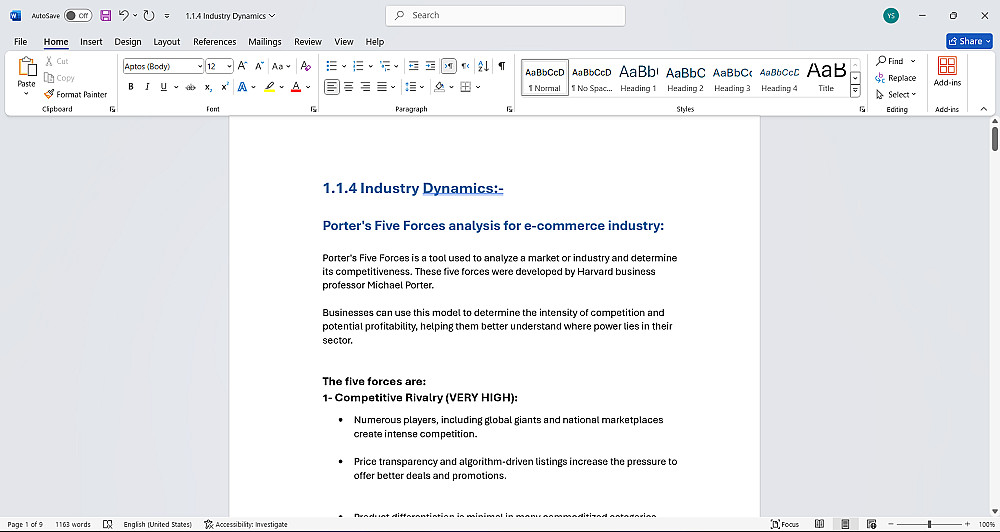Expand the font size dropdown
The image size is (1000, 532).
click(229, 66)
